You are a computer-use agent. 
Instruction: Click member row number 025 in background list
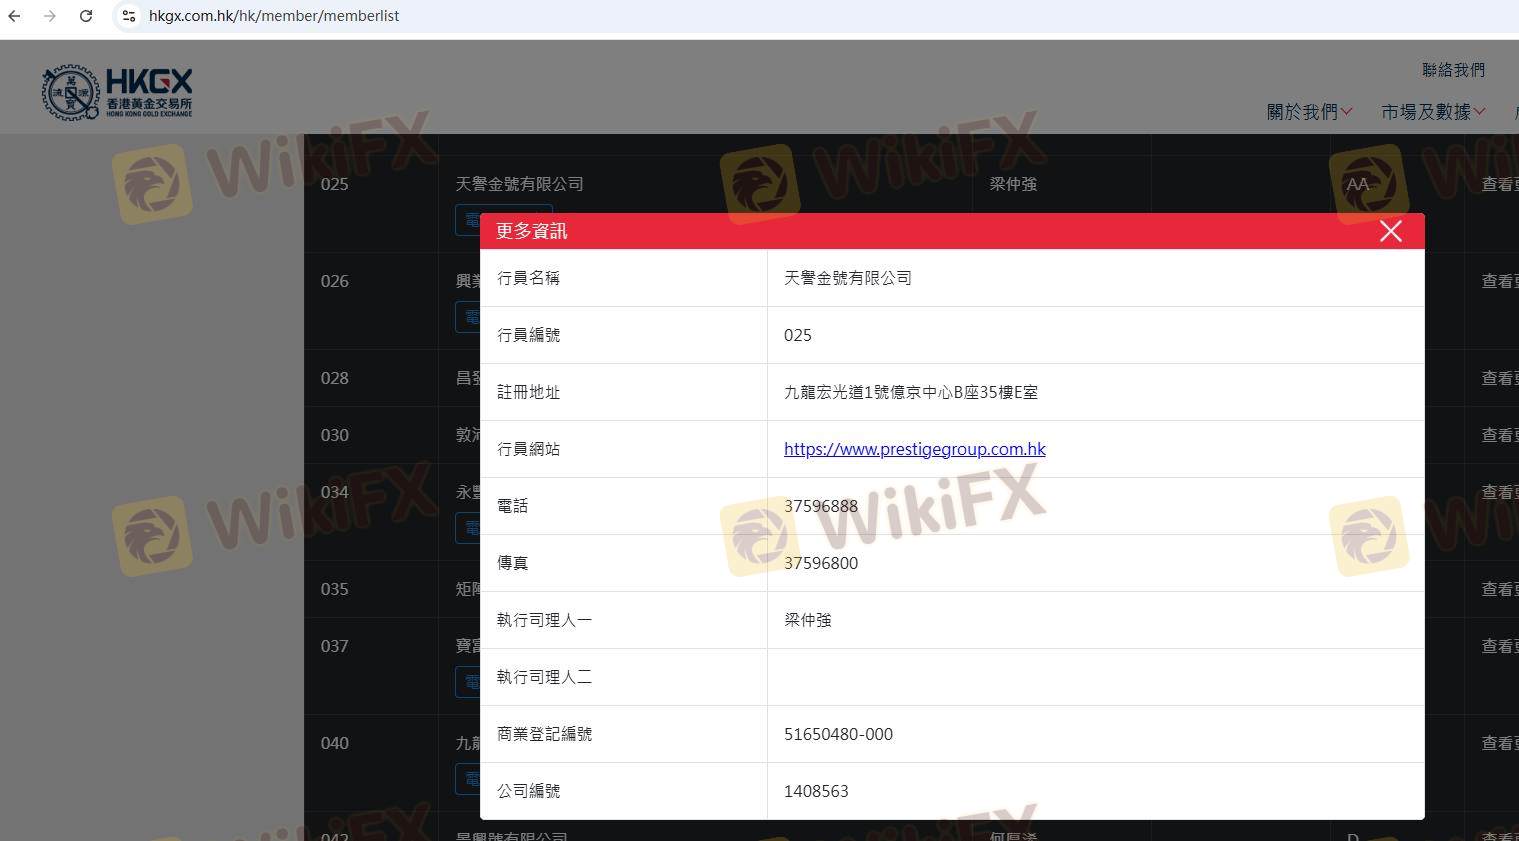pyautogui.click(x=334, y=184)
